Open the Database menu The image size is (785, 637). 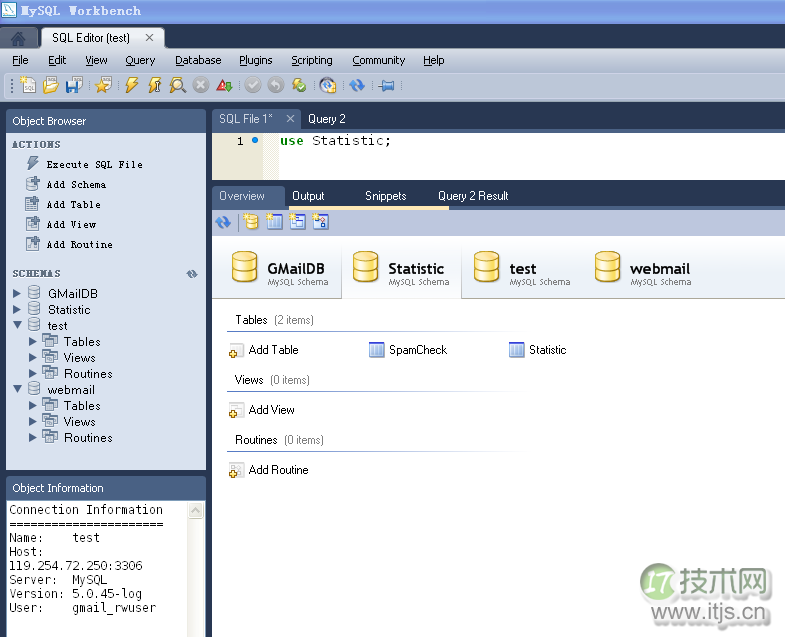(198, 60)
